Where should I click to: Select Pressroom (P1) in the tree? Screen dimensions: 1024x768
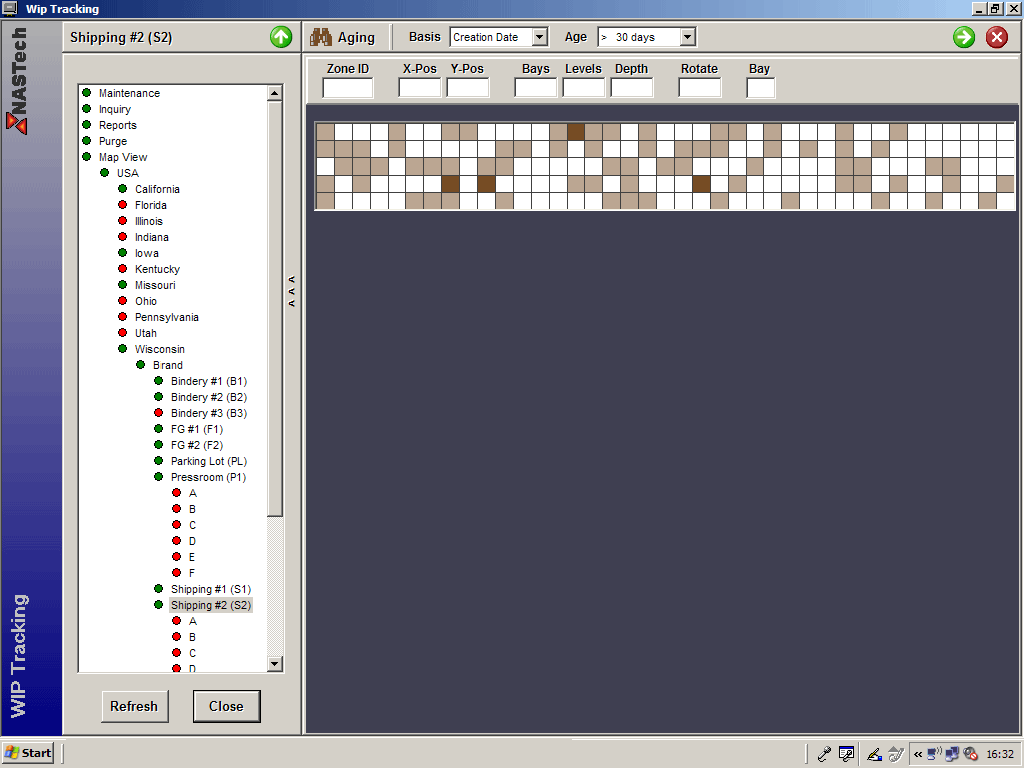[x=208, y=477]
